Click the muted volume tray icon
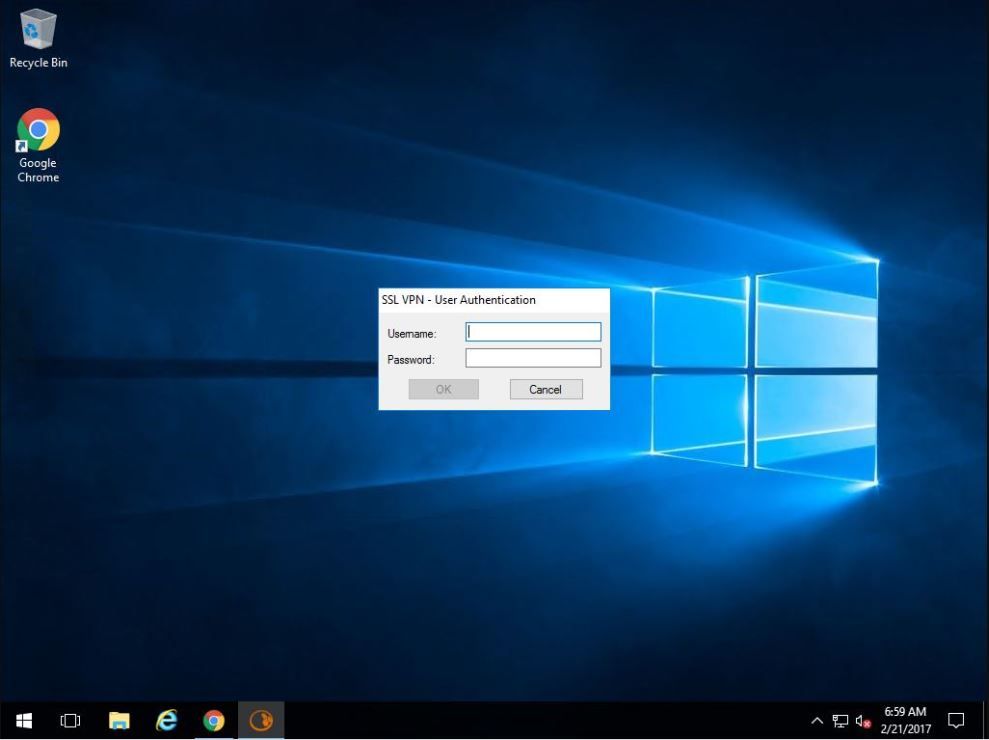The width and height of the screenshot is (989, 740). coord(863,720)
